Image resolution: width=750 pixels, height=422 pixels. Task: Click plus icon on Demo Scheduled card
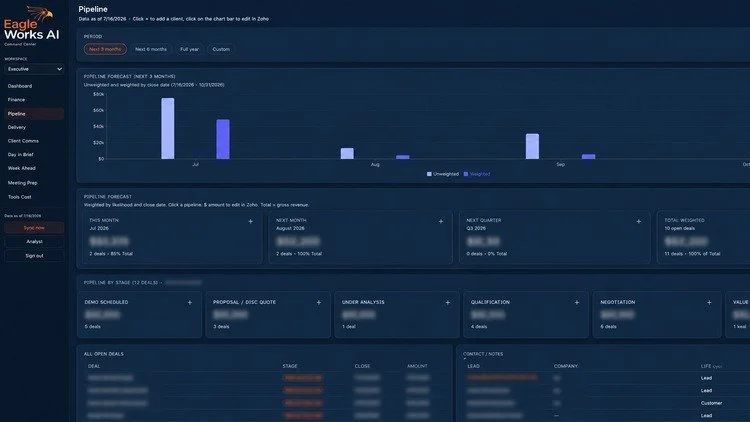(190, 303)
